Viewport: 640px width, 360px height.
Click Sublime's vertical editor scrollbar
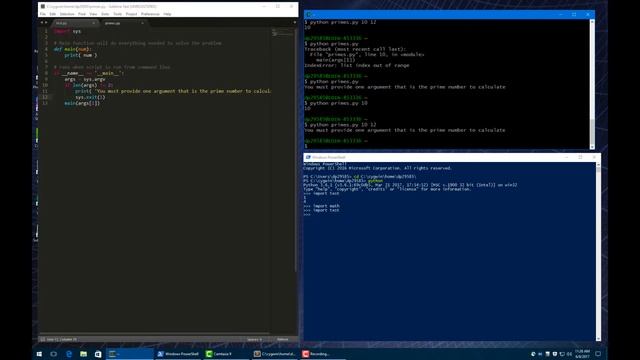tap(296, 149)
